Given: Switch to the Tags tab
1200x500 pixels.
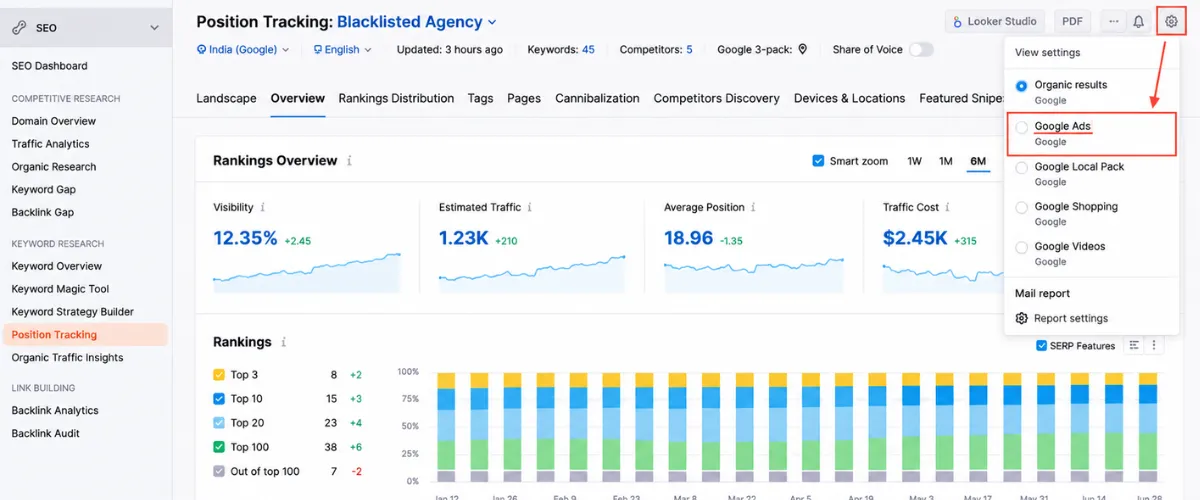Looking at the screenshot, I should tap(480, 98).
